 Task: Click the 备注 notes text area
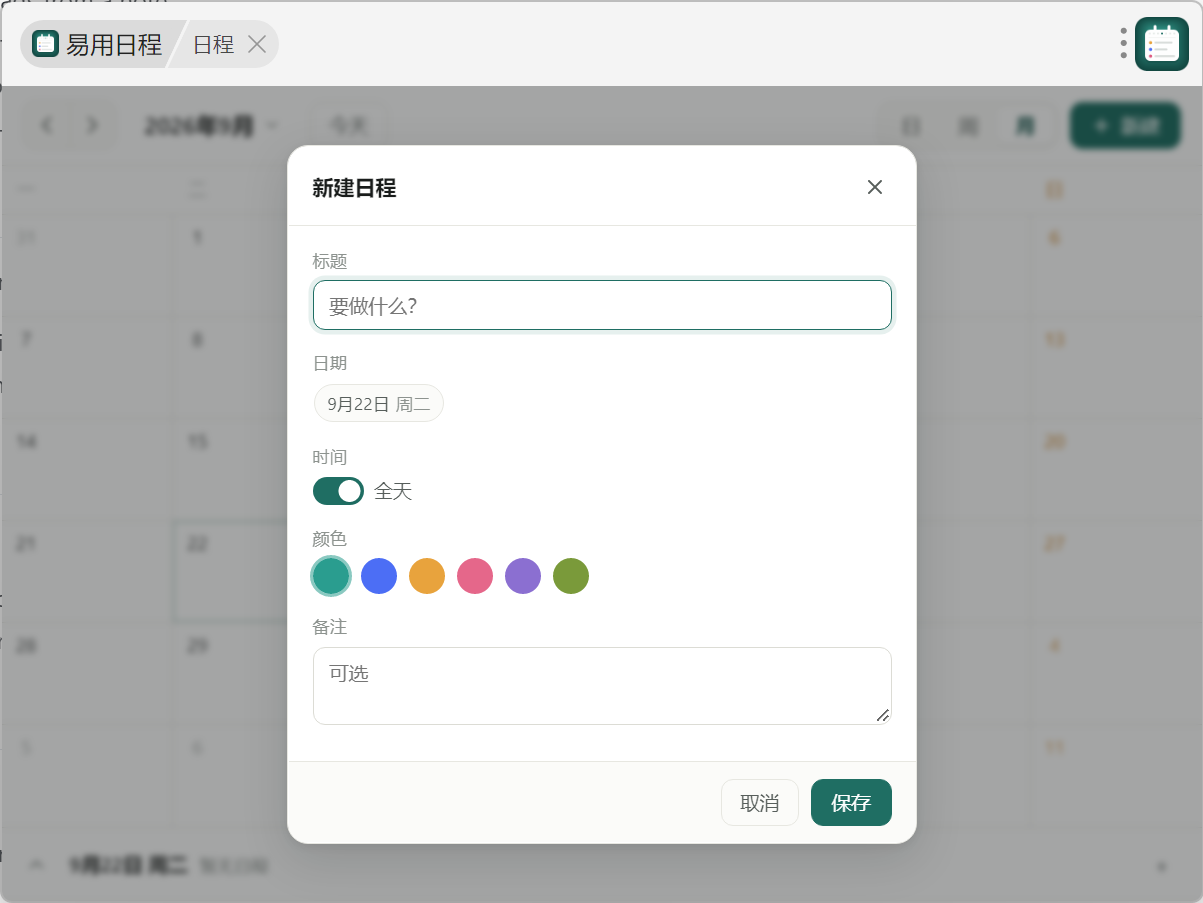tap(602, 686)
